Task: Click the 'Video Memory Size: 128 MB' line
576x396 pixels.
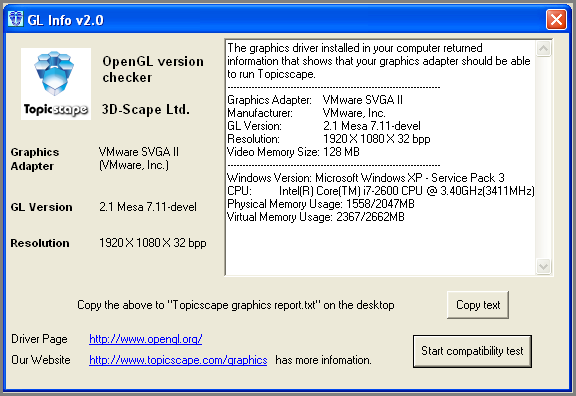Action: 293,152
